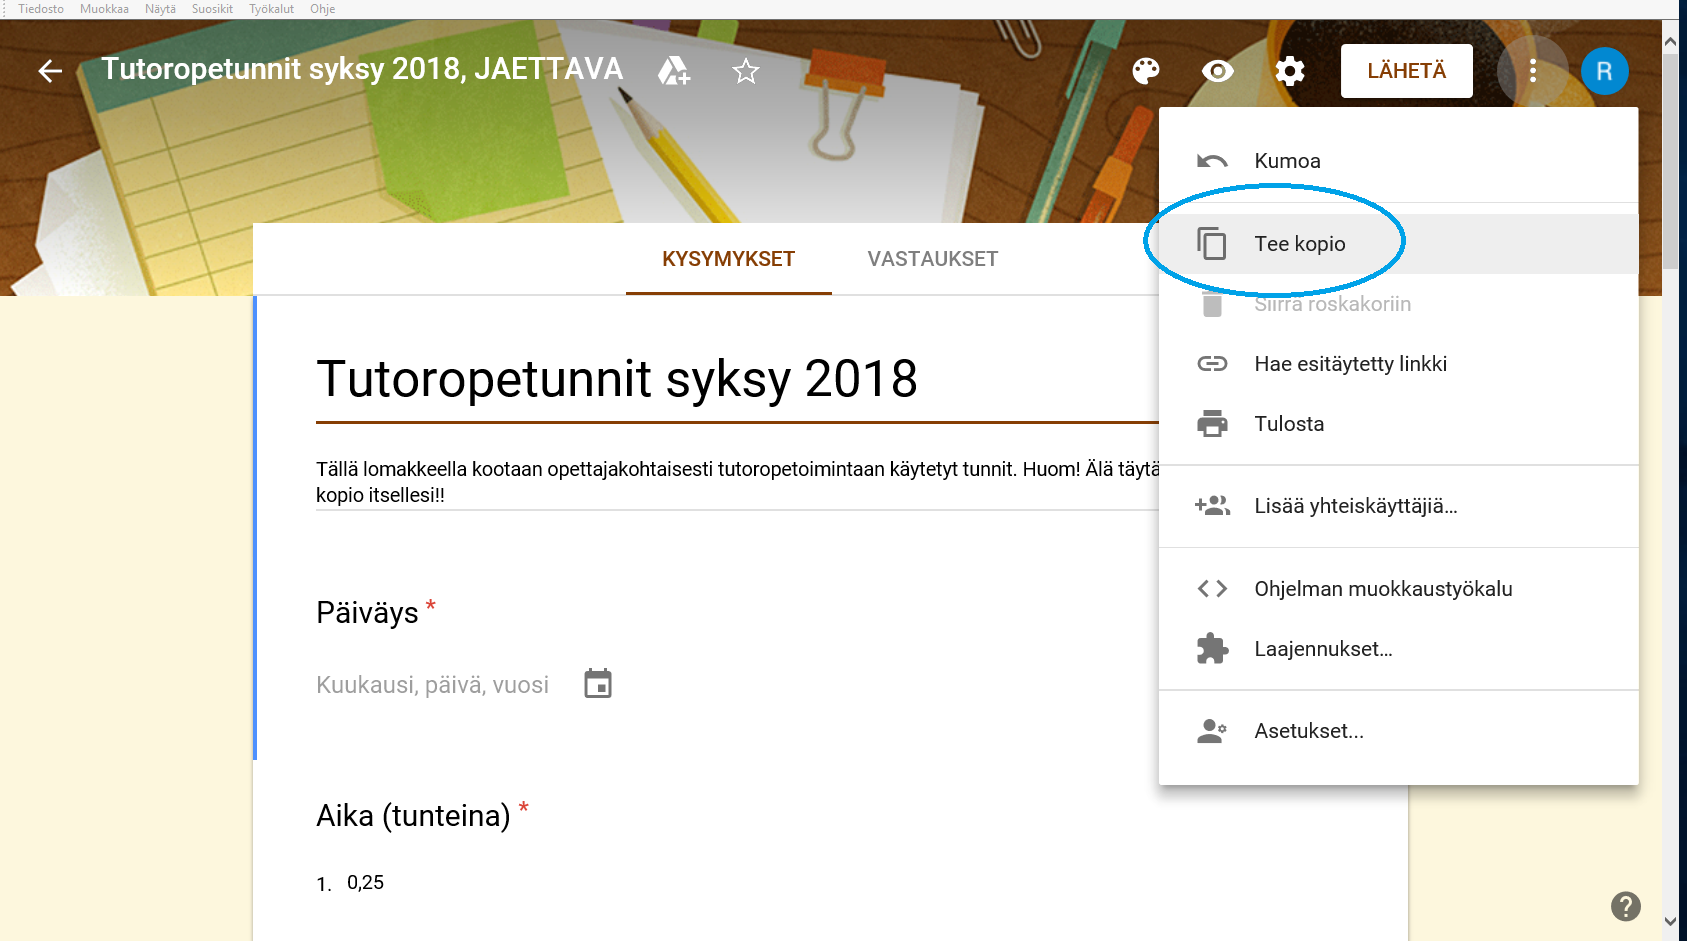1687x941 pixels.
Task: Open the help question mark icon
Action: pyautogui.click(x=1625, y=906)
